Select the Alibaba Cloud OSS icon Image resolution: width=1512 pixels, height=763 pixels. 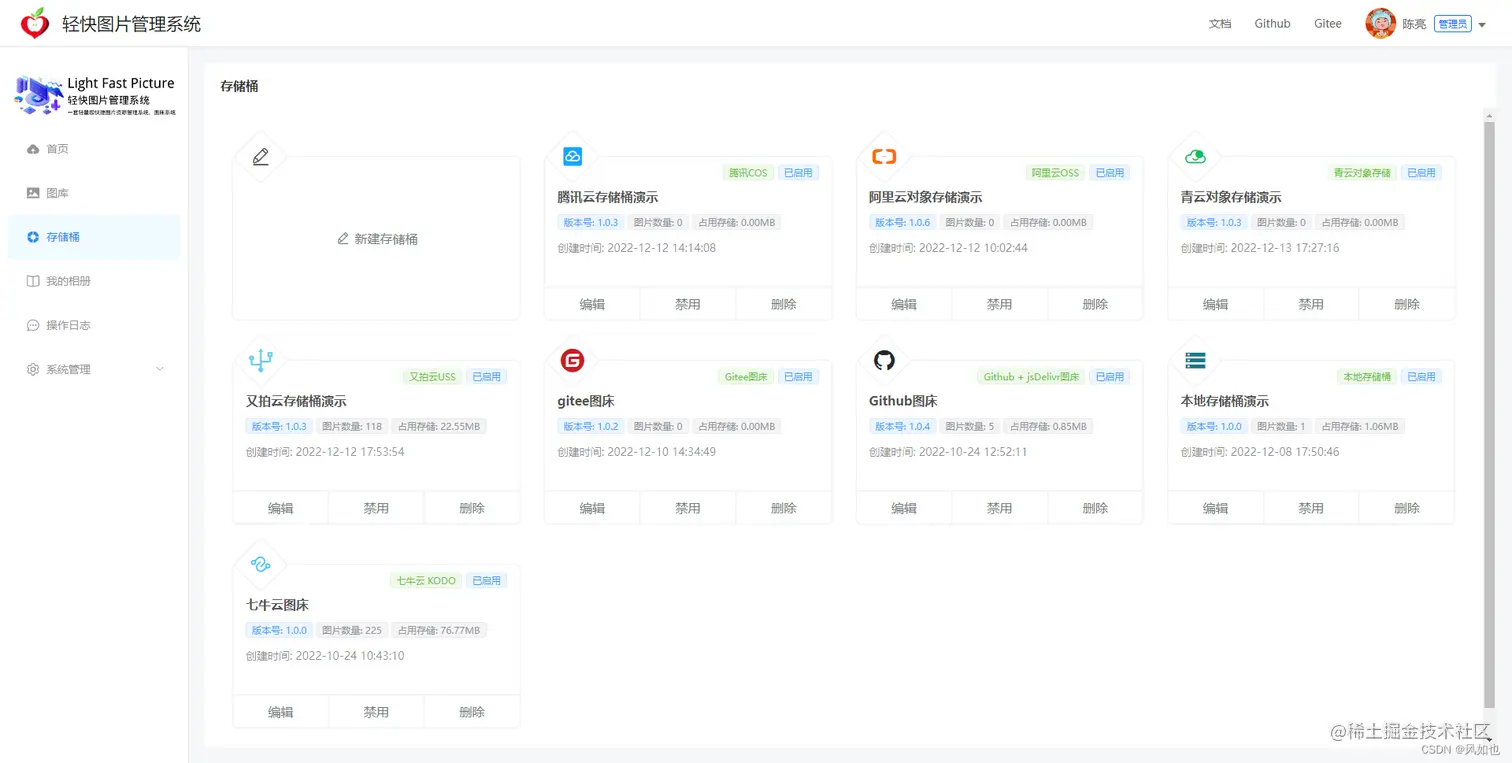[x=883, y=156]
